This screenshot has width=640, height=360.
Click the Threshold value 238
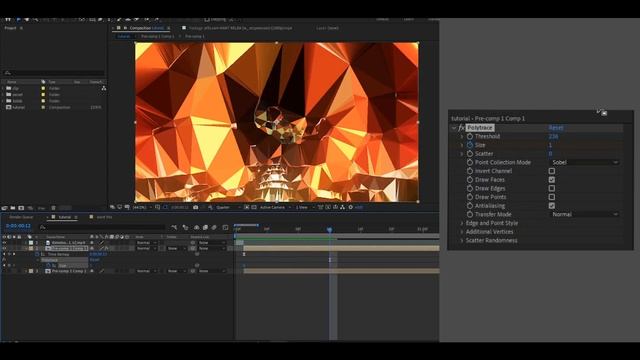[553, 136]
